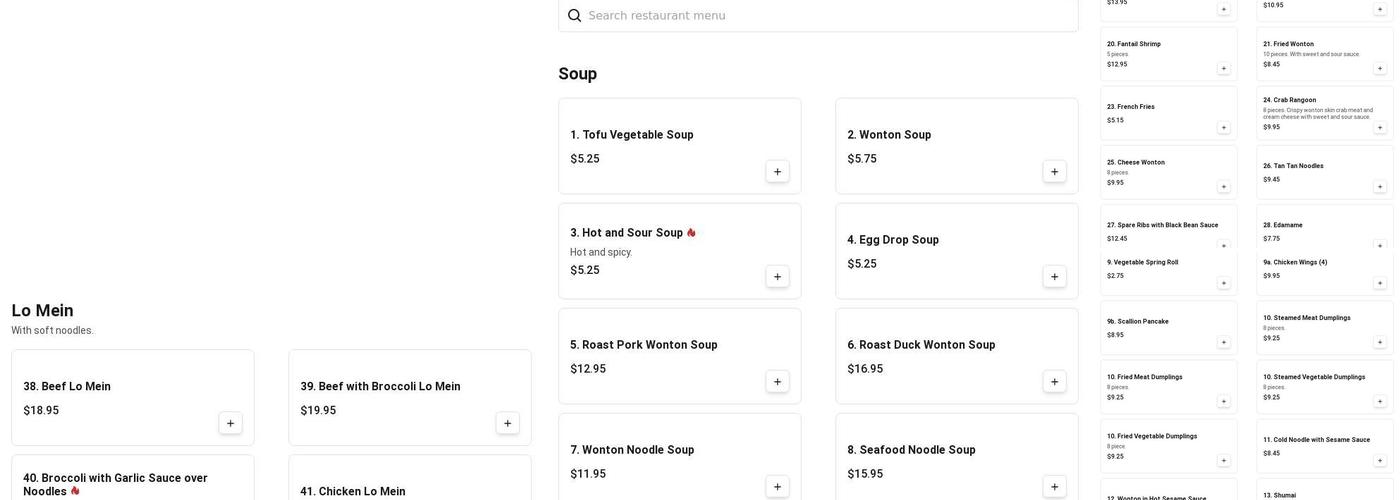Add Chicken Wings (4) via plus button
This screenshot has height=500, width=1400.
(x=1380, y=283)
